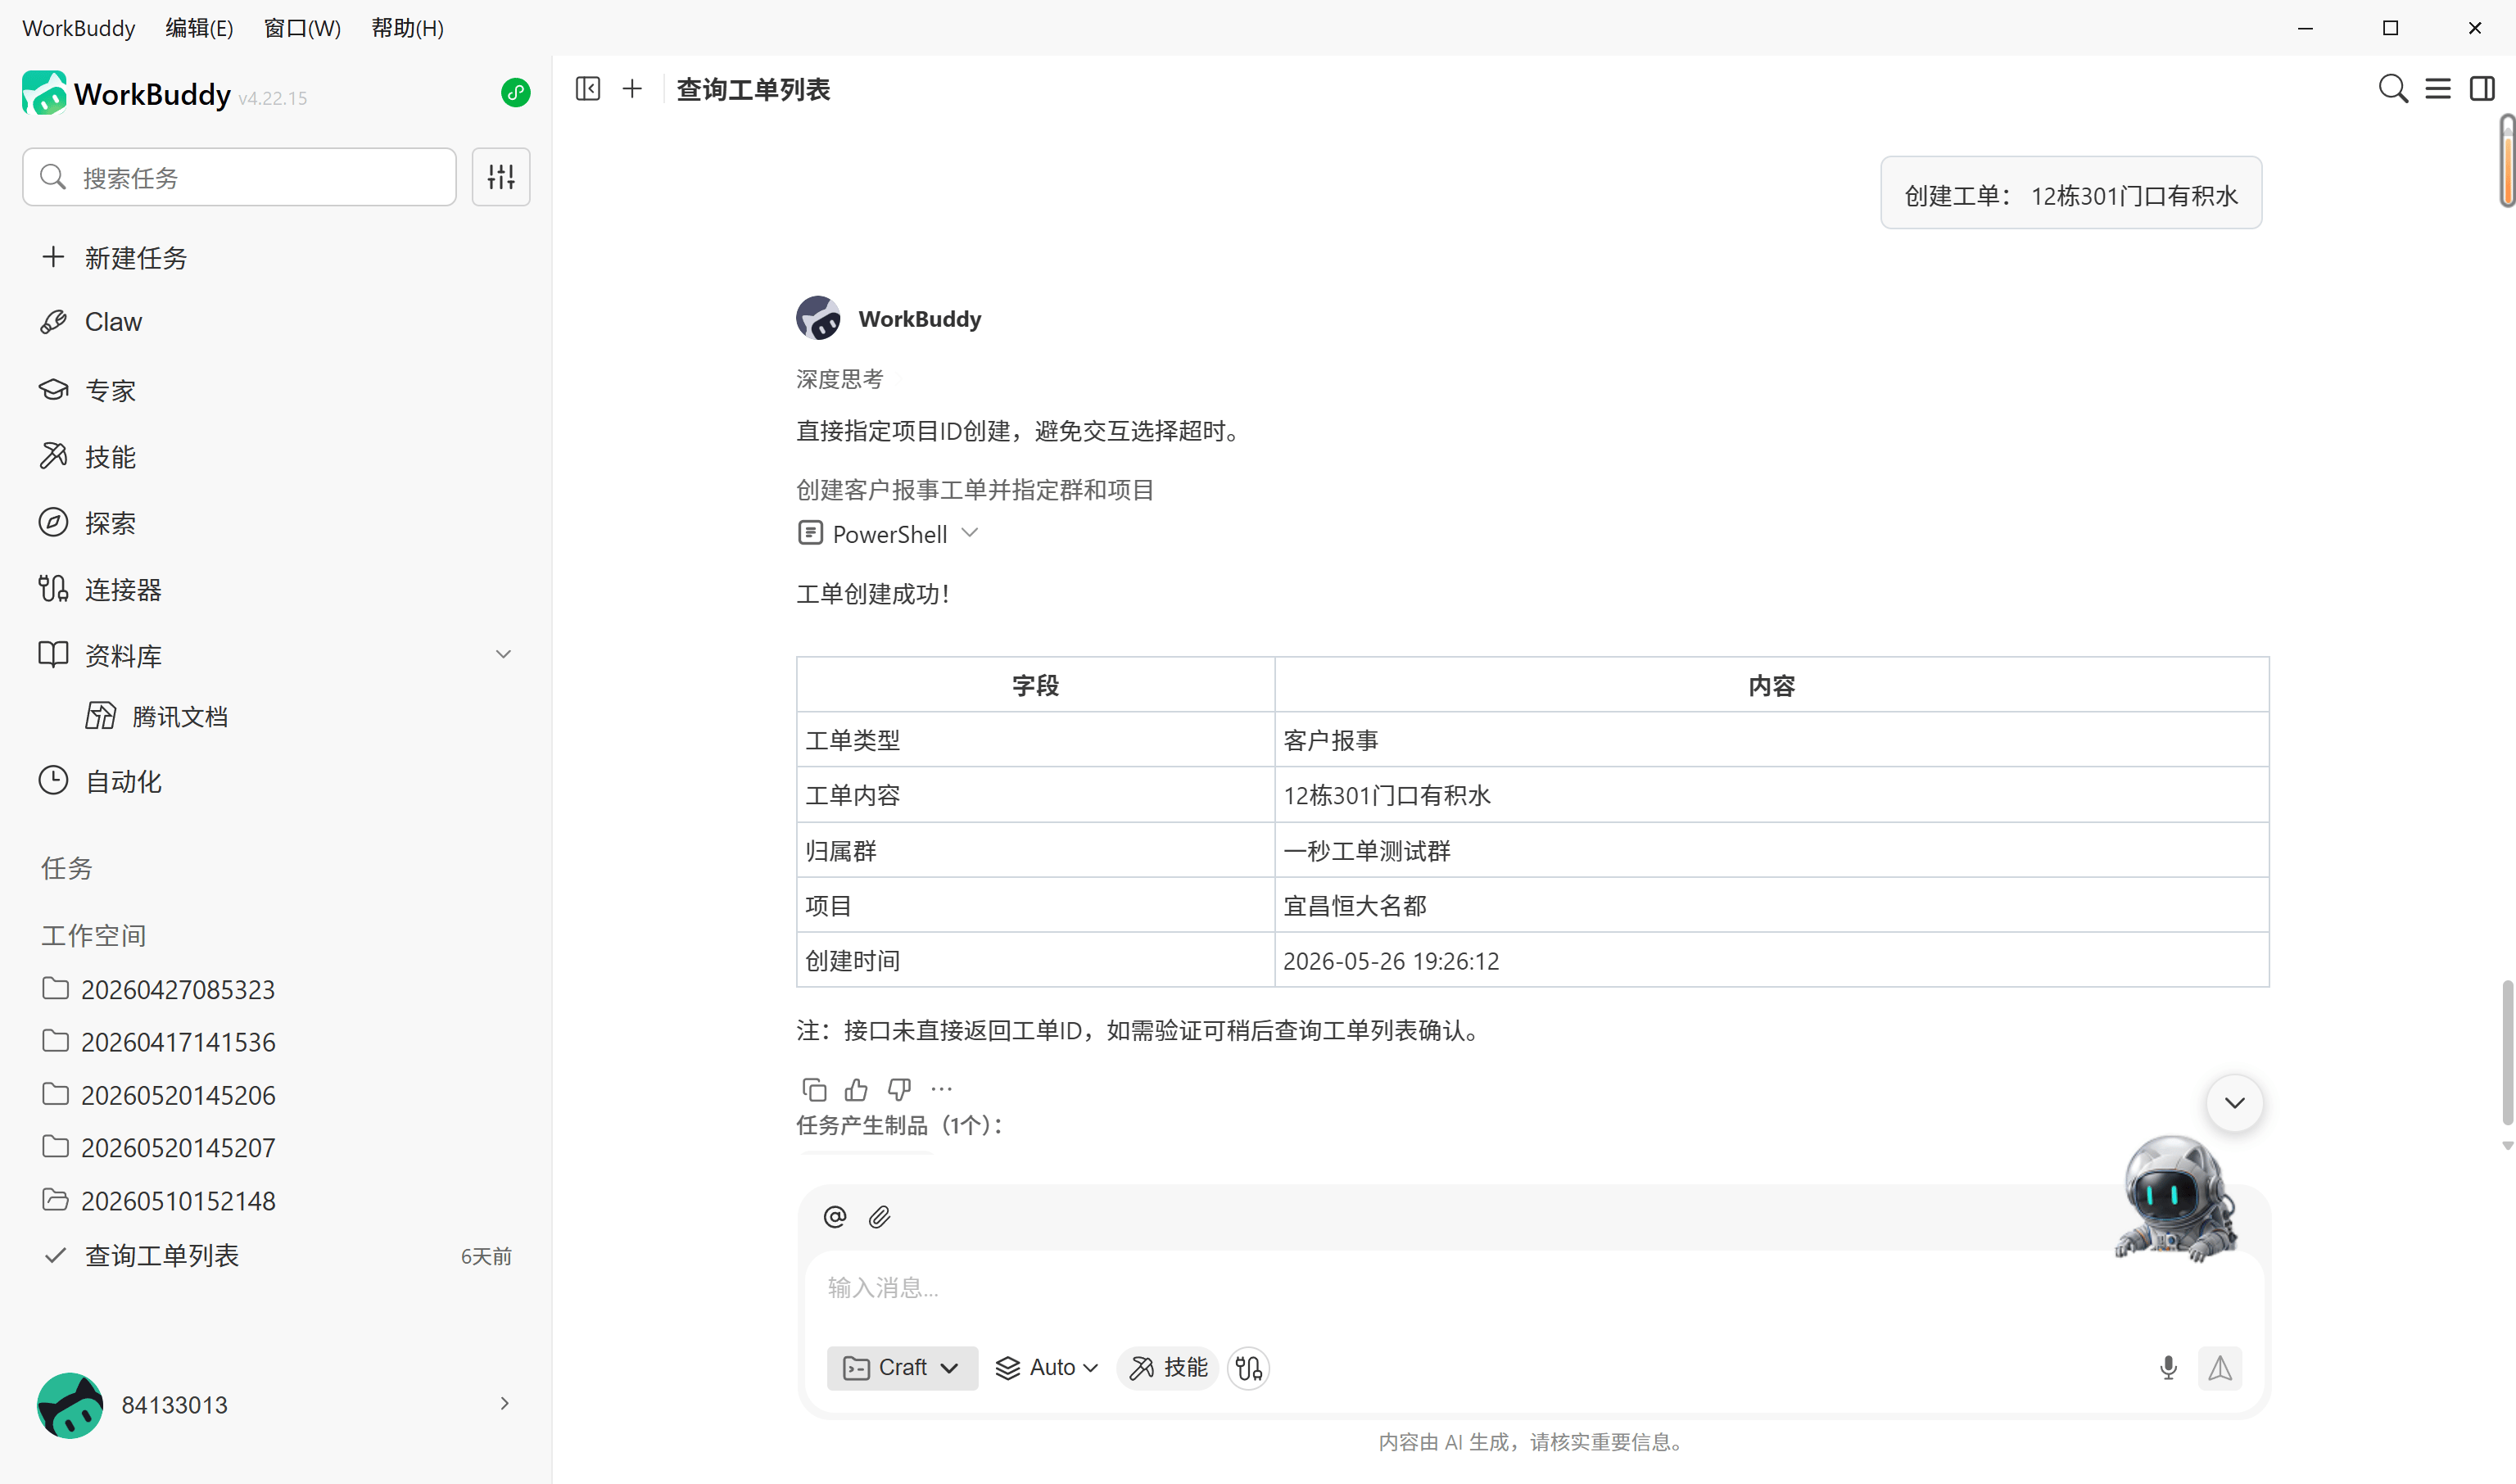This screenshot has height=1484, width=2516.
Task: Click the maximize window button
Action: [x=2390, y=28]
